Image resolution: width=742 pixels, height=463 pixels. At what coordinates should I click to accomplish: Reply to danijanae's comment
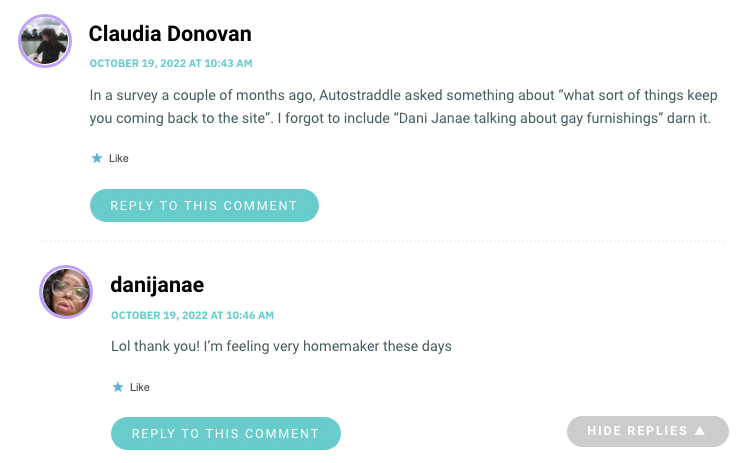tap(226, 433)
